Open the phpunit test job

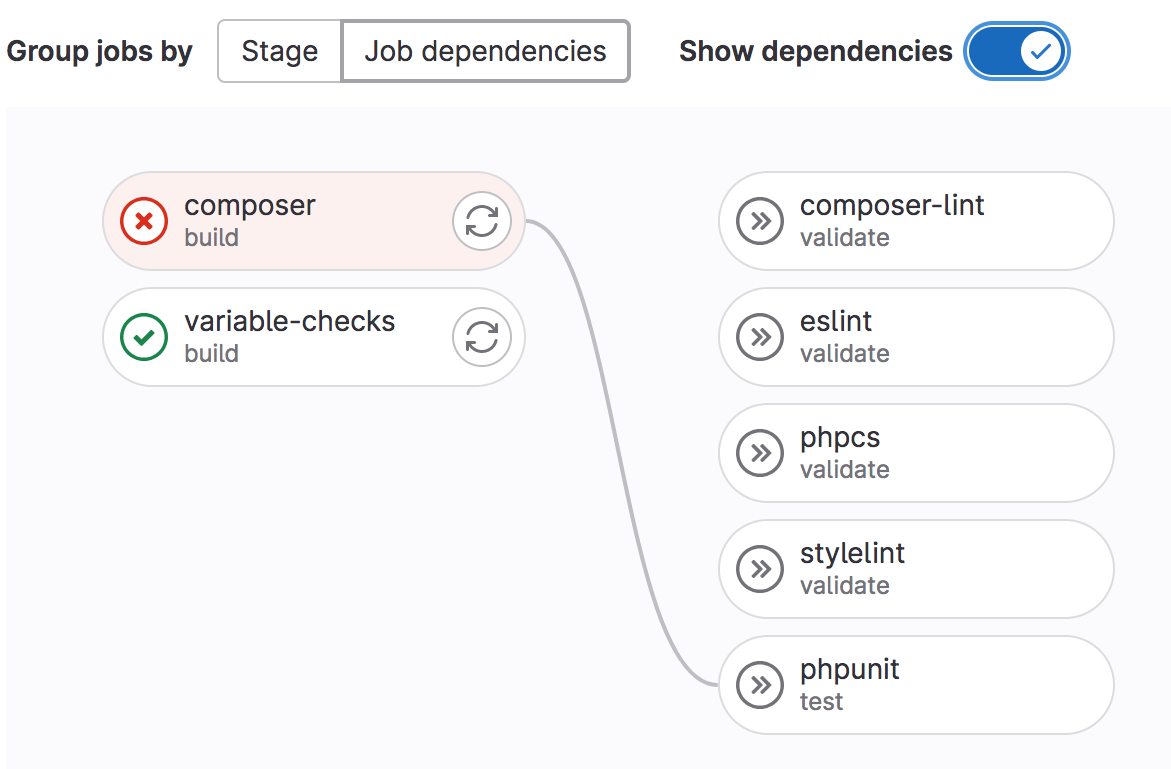point(850,670)
